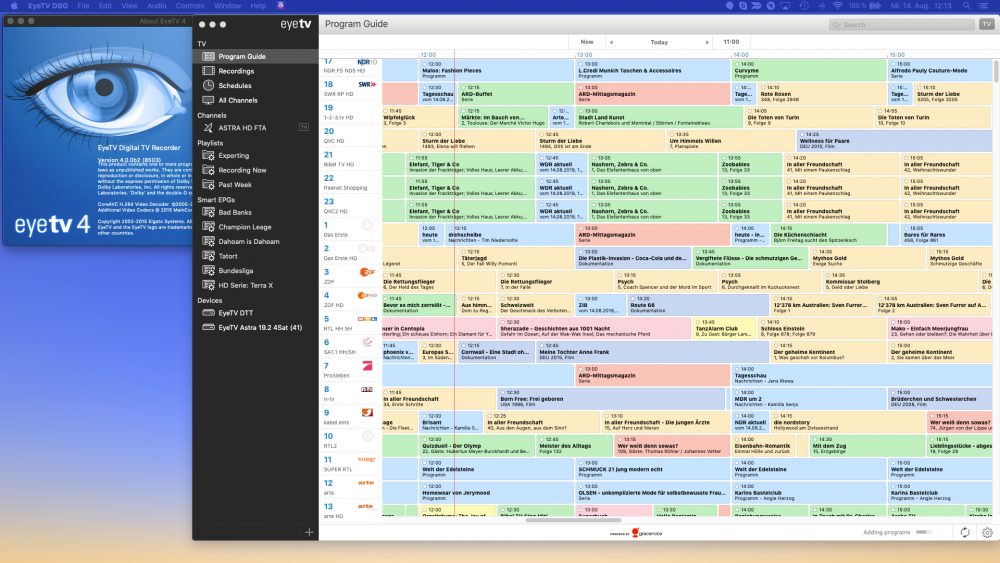This screenshot has height=563, width=1000.
Task: Click the 11:00 time button
Action: (732, 42)
